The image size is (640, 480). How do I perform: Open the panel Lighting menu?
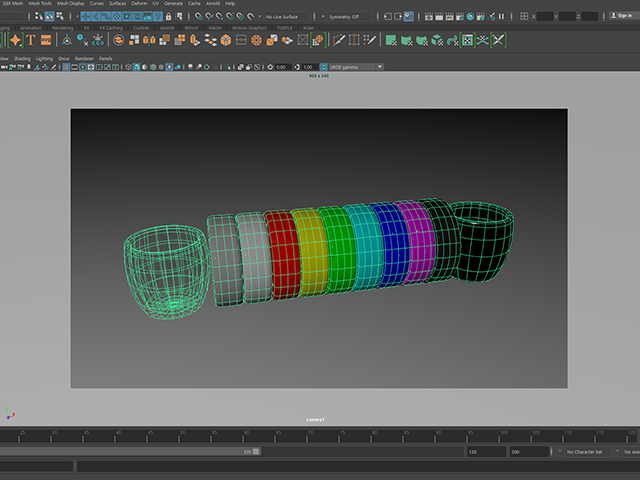[x=44, y=59]
